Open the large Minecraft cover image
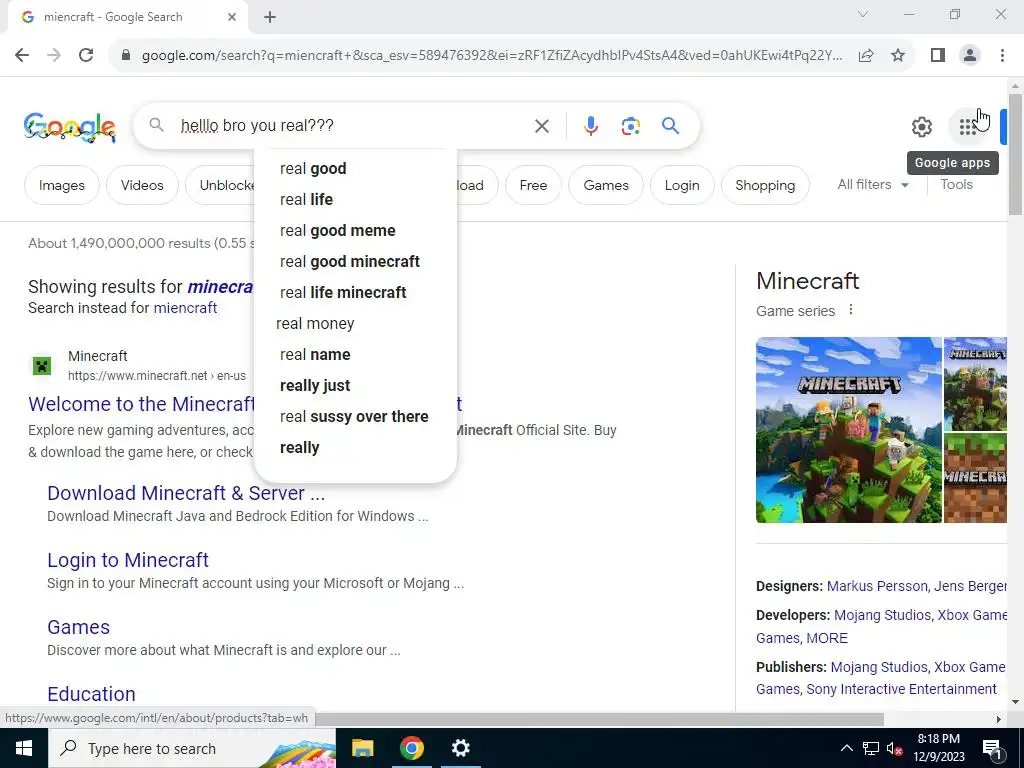Image resolution: width=1024 pixels, height=768 pixels. click(x=849, y=430)
